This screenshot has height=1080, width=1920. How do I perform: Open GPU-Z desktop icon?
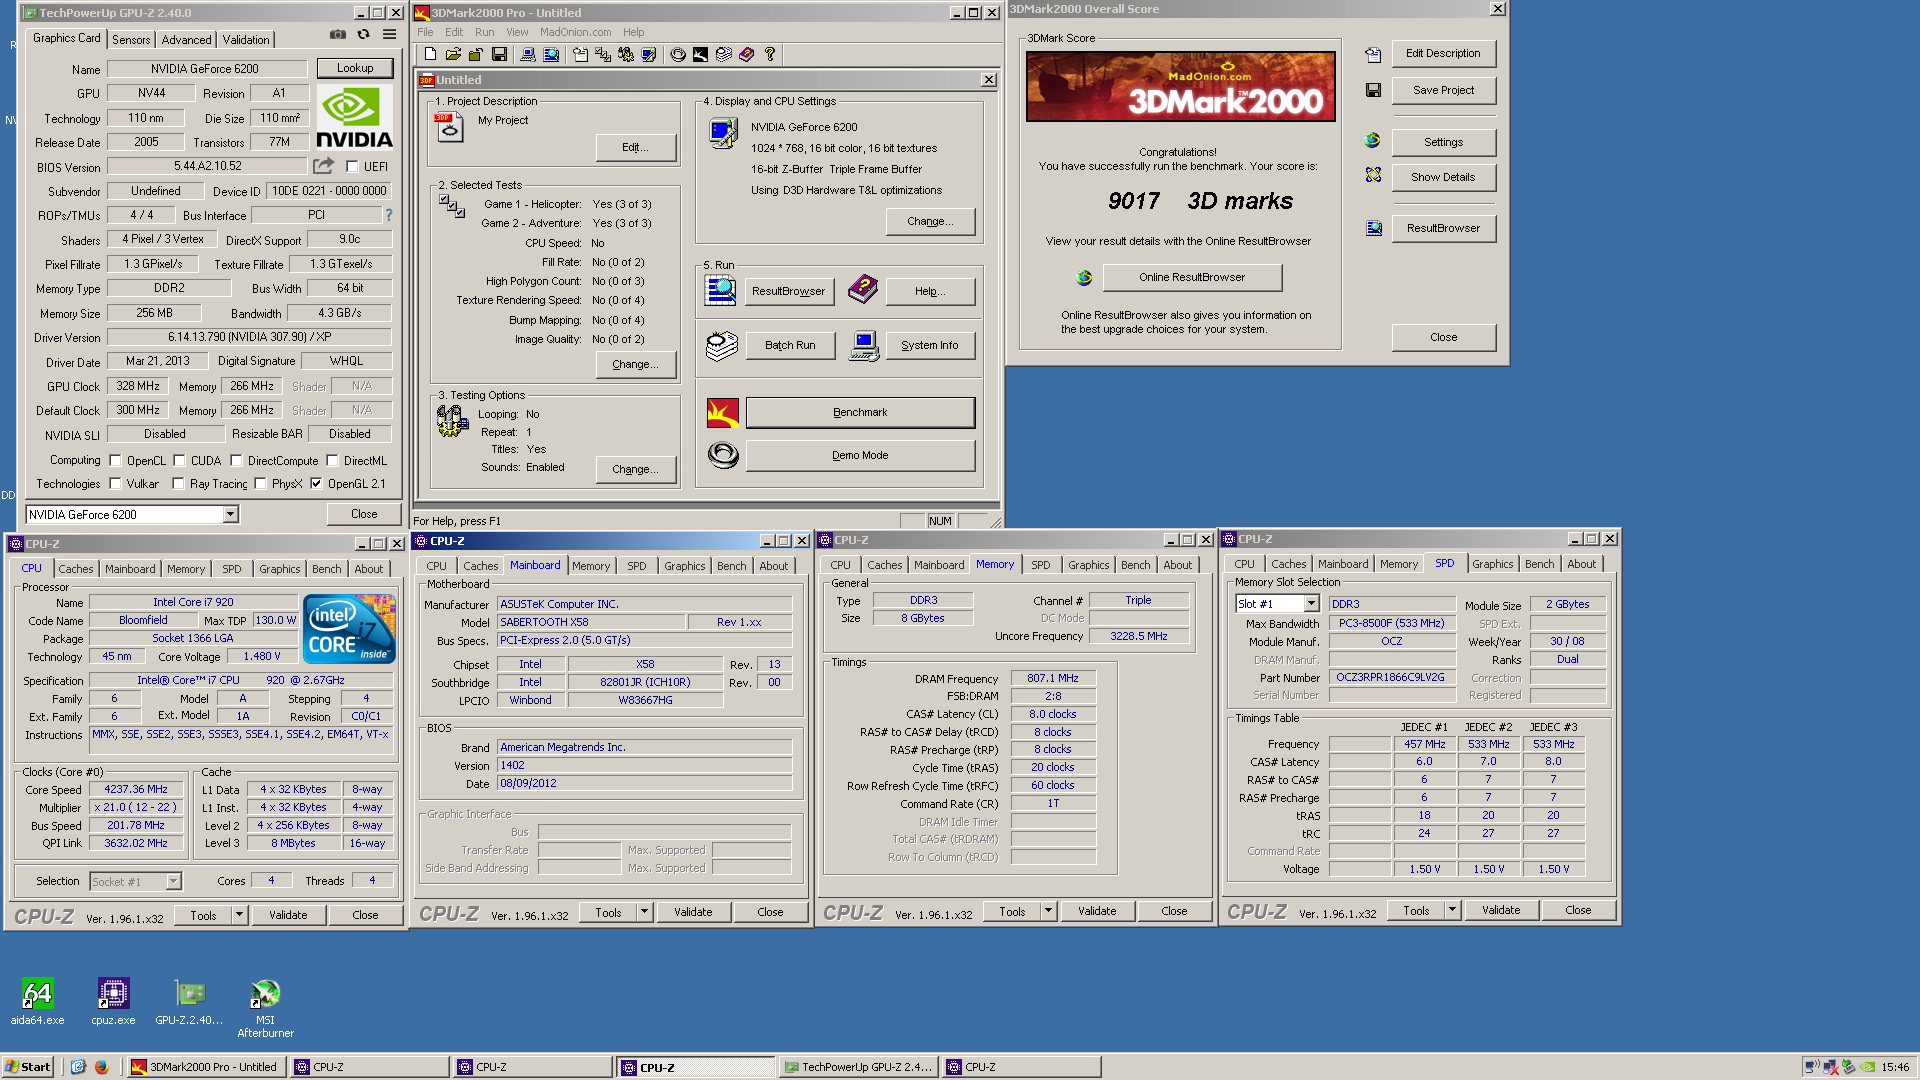pyautogui.click(x=189, y=1002)
